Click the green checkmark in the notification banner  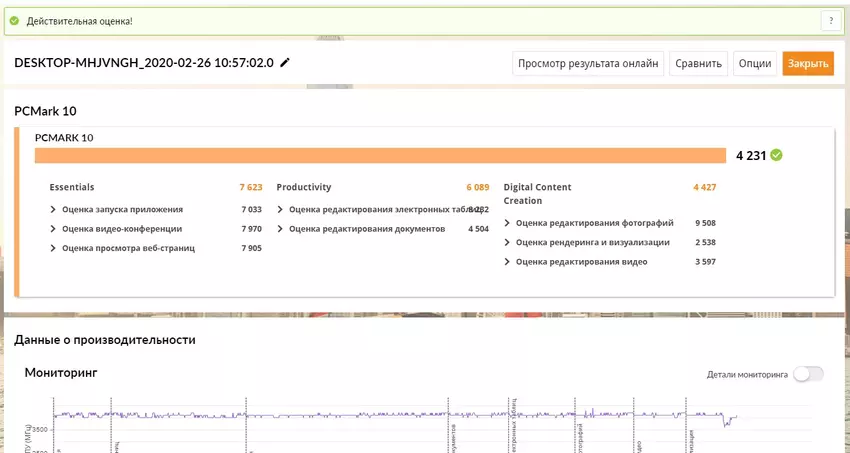pos(14,21)
